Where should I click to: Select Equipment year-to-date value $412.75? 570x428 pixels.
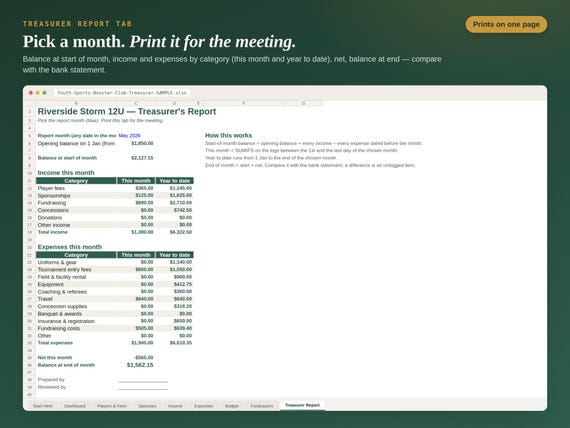point(183,284)
